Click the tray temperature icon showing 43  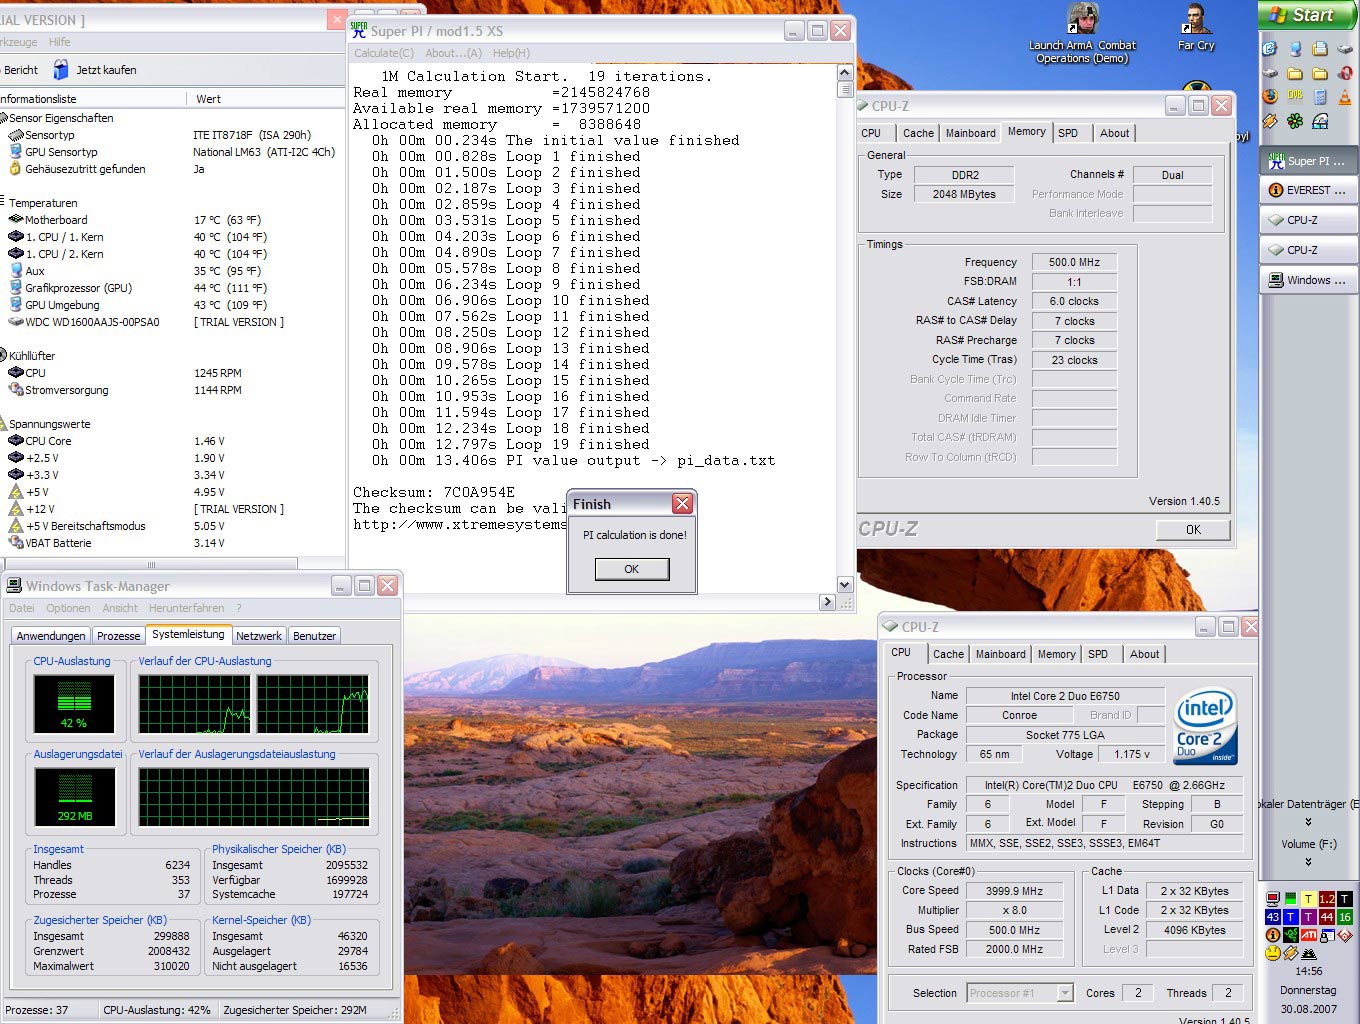(x=1273, y=917)
